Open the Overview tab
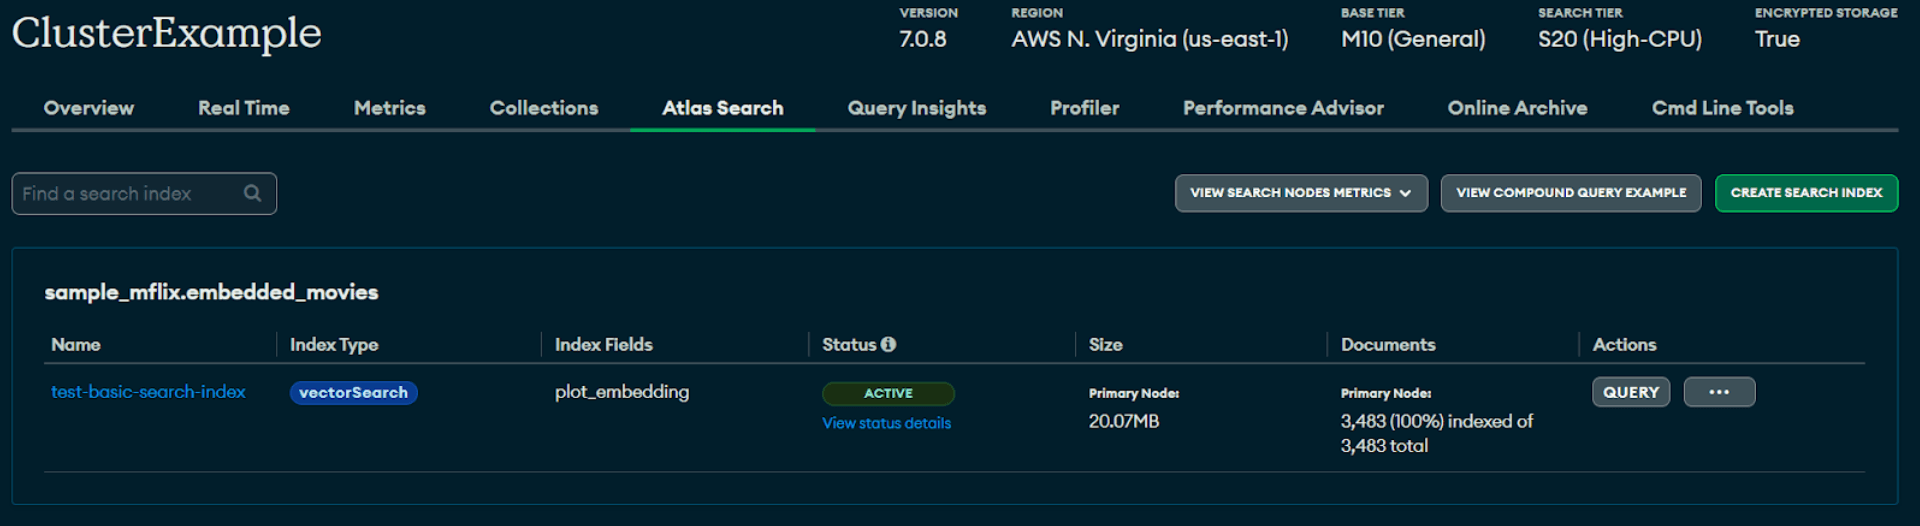Image resolution: width=1920 pixels, height=526 pixels. point(89,108)
